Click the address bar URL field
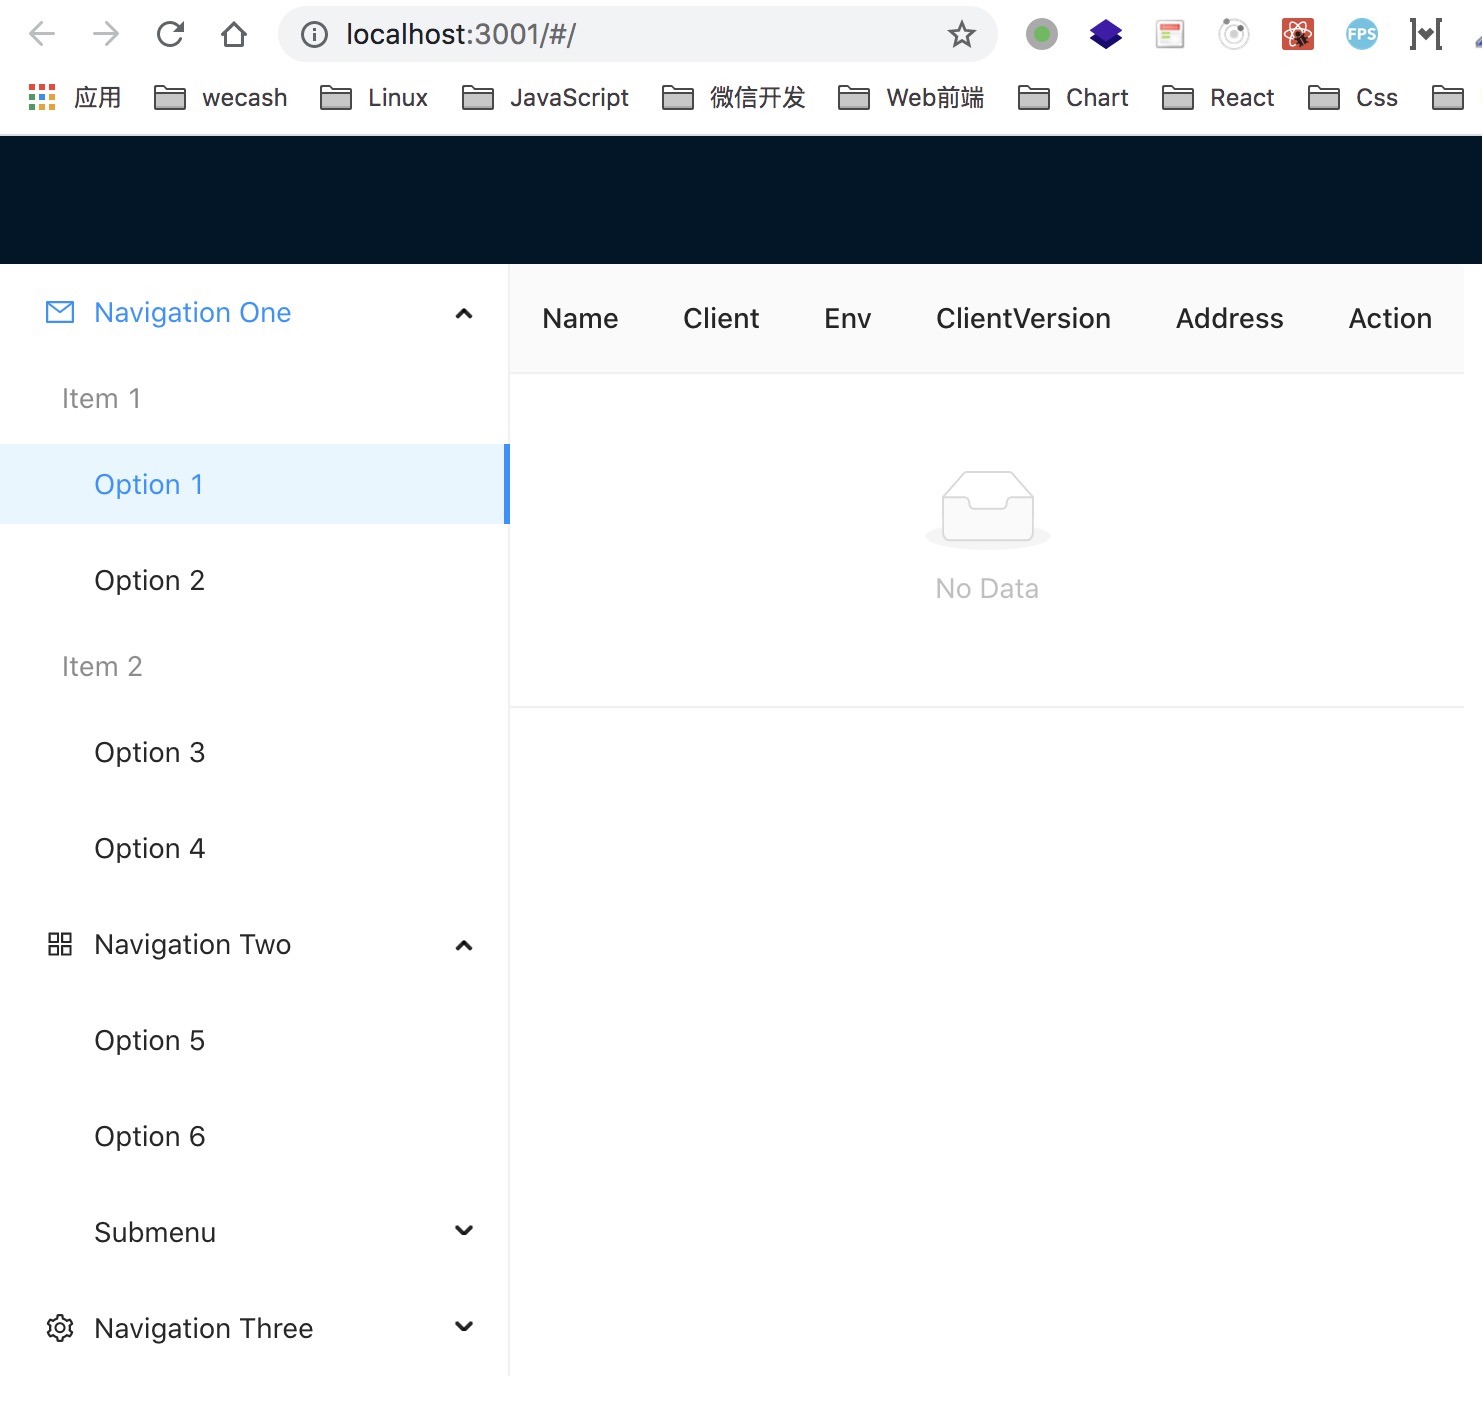The height and width of the screenshot is (1426, 1482). pos(638,35)
